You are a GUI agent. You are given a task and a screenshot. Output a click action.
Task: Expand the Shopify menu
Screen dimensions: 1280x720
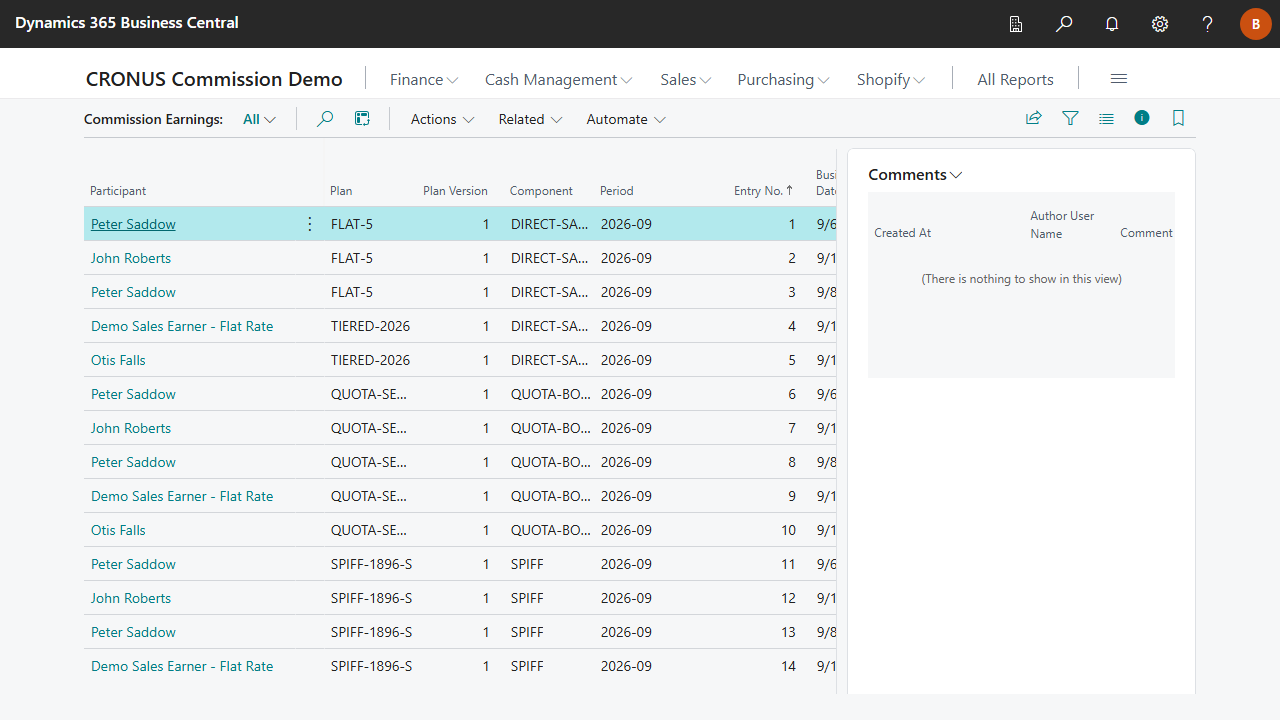pyautogui.click(x=891, y=79)
